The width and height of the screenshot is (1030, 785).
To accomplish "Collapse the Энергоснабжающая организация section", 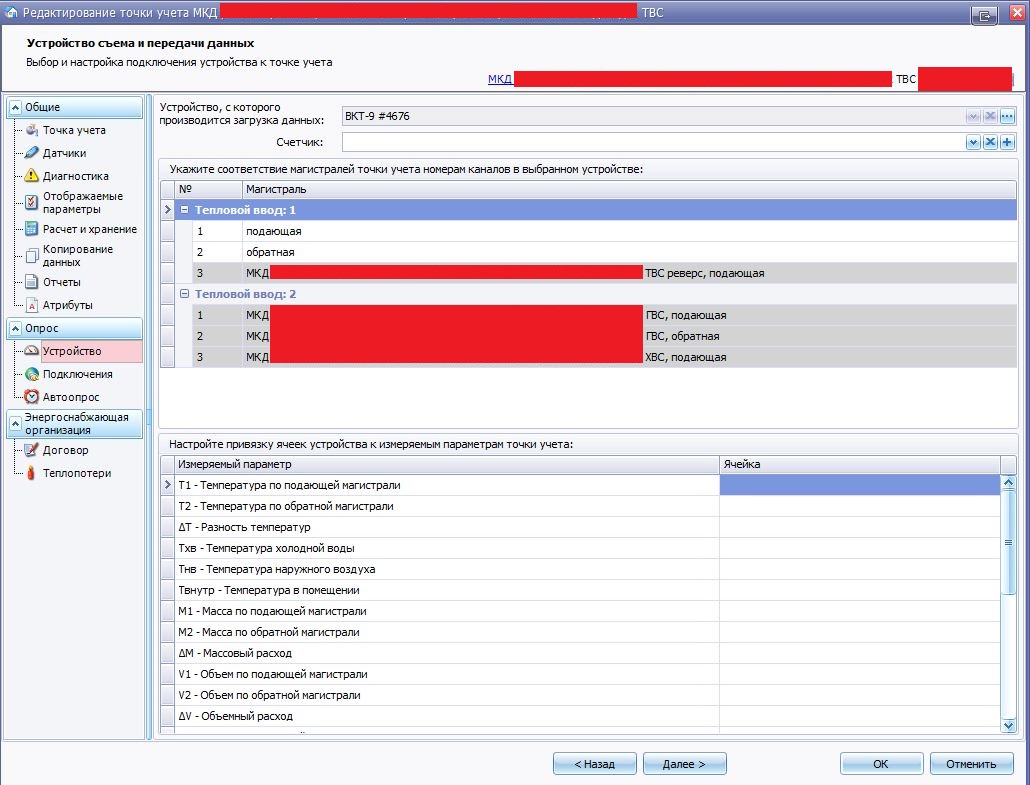I will click(x=16, y=424).
